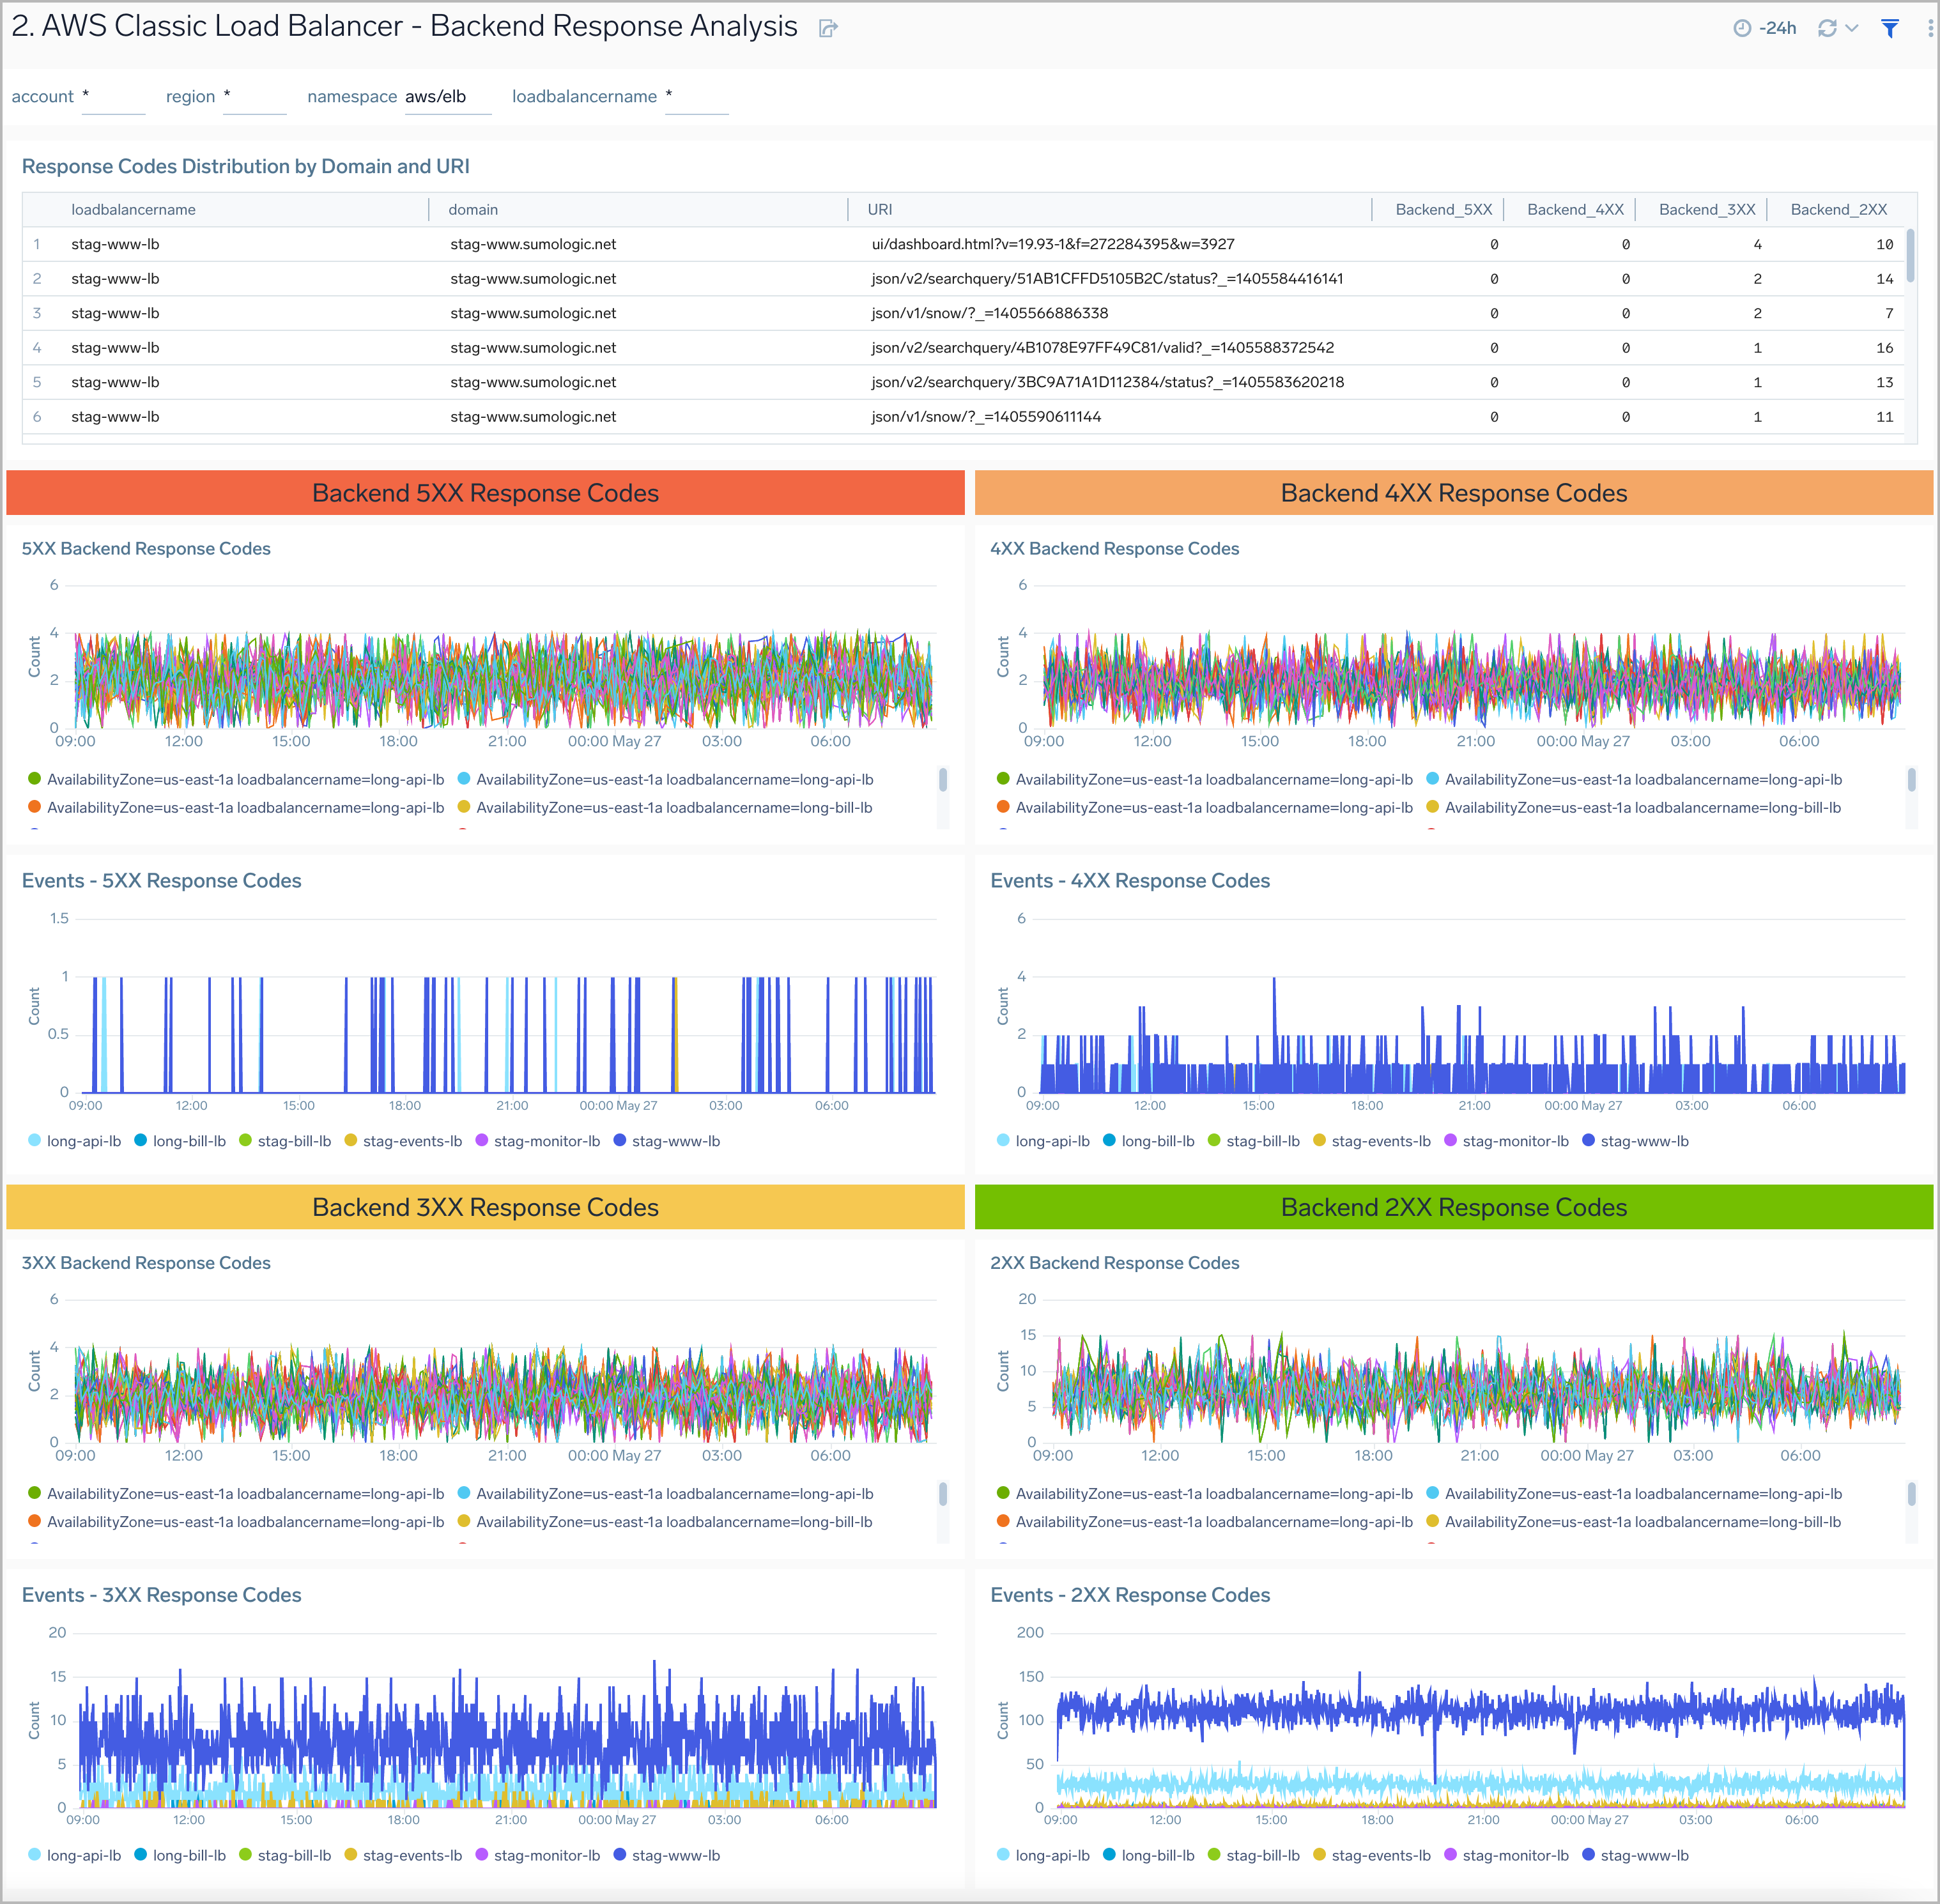This screenshot has height=1904, width=1940.
Task: Click the ui/dashboard.html URI in the first row
Action: tap(1052, 243)
